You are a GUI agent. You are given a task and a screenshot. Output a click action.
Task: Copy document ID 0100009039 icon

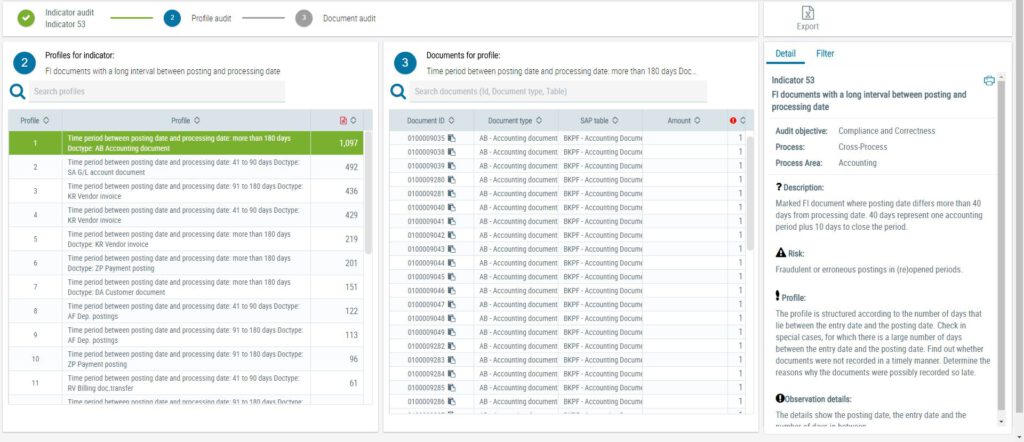451,166
